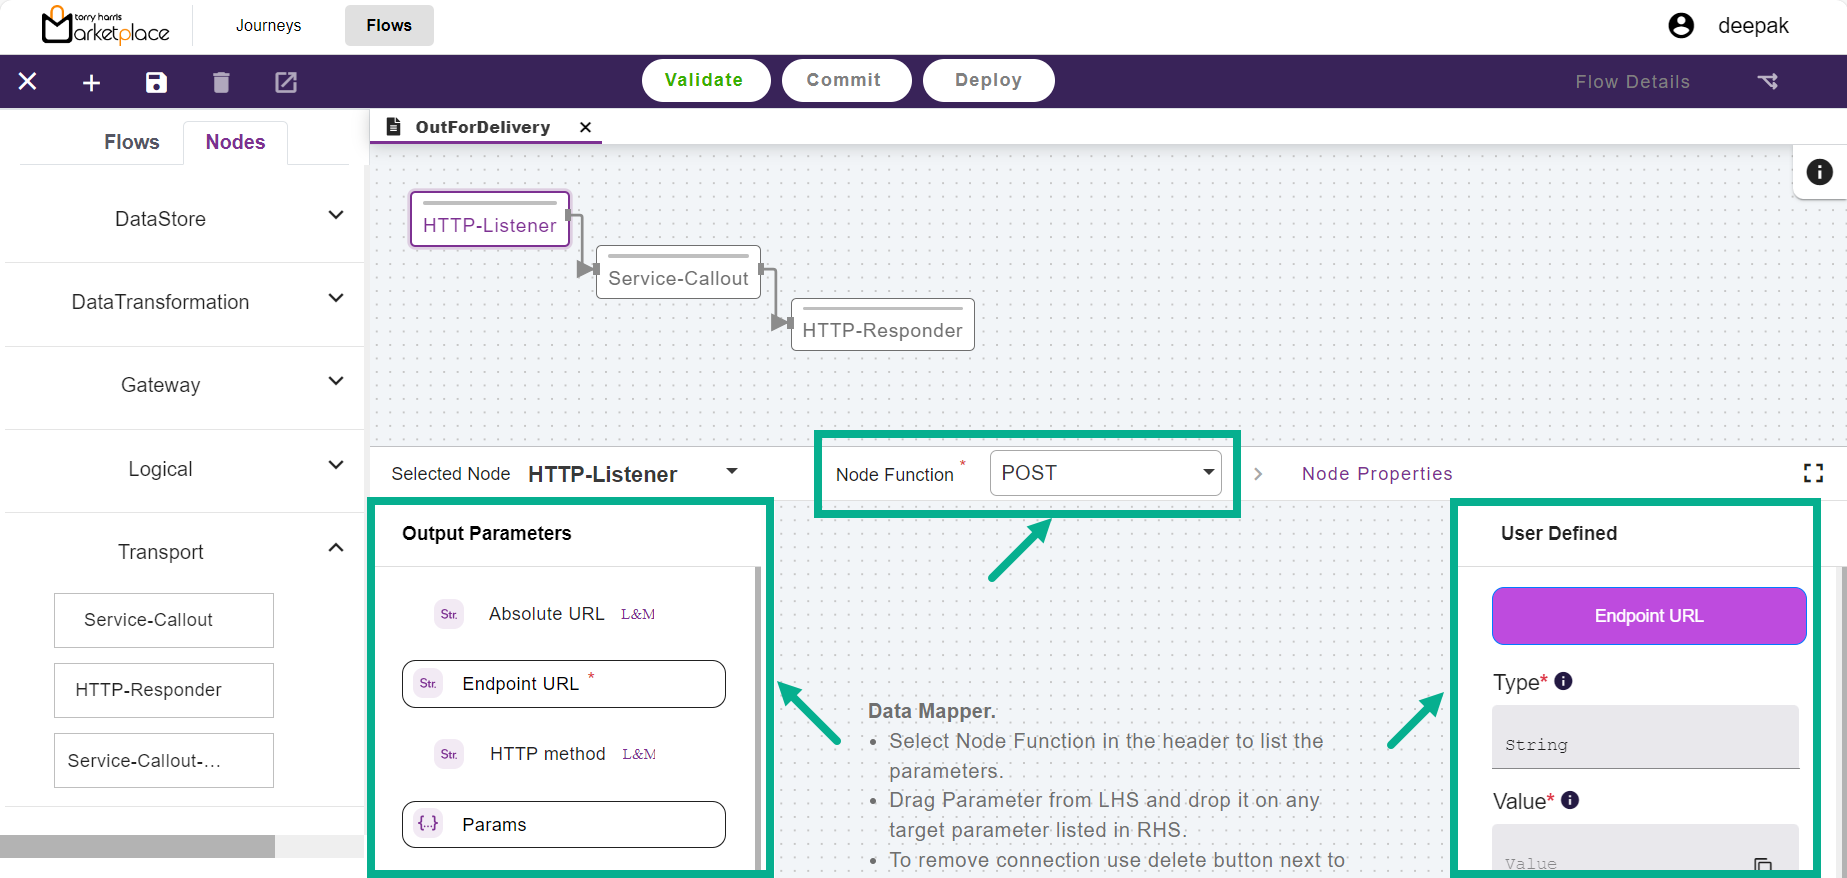Image resolution: width=1847 pixels, height=878 pixels.
Task: Save the flow with floppy disk icon
Action: 156,83
